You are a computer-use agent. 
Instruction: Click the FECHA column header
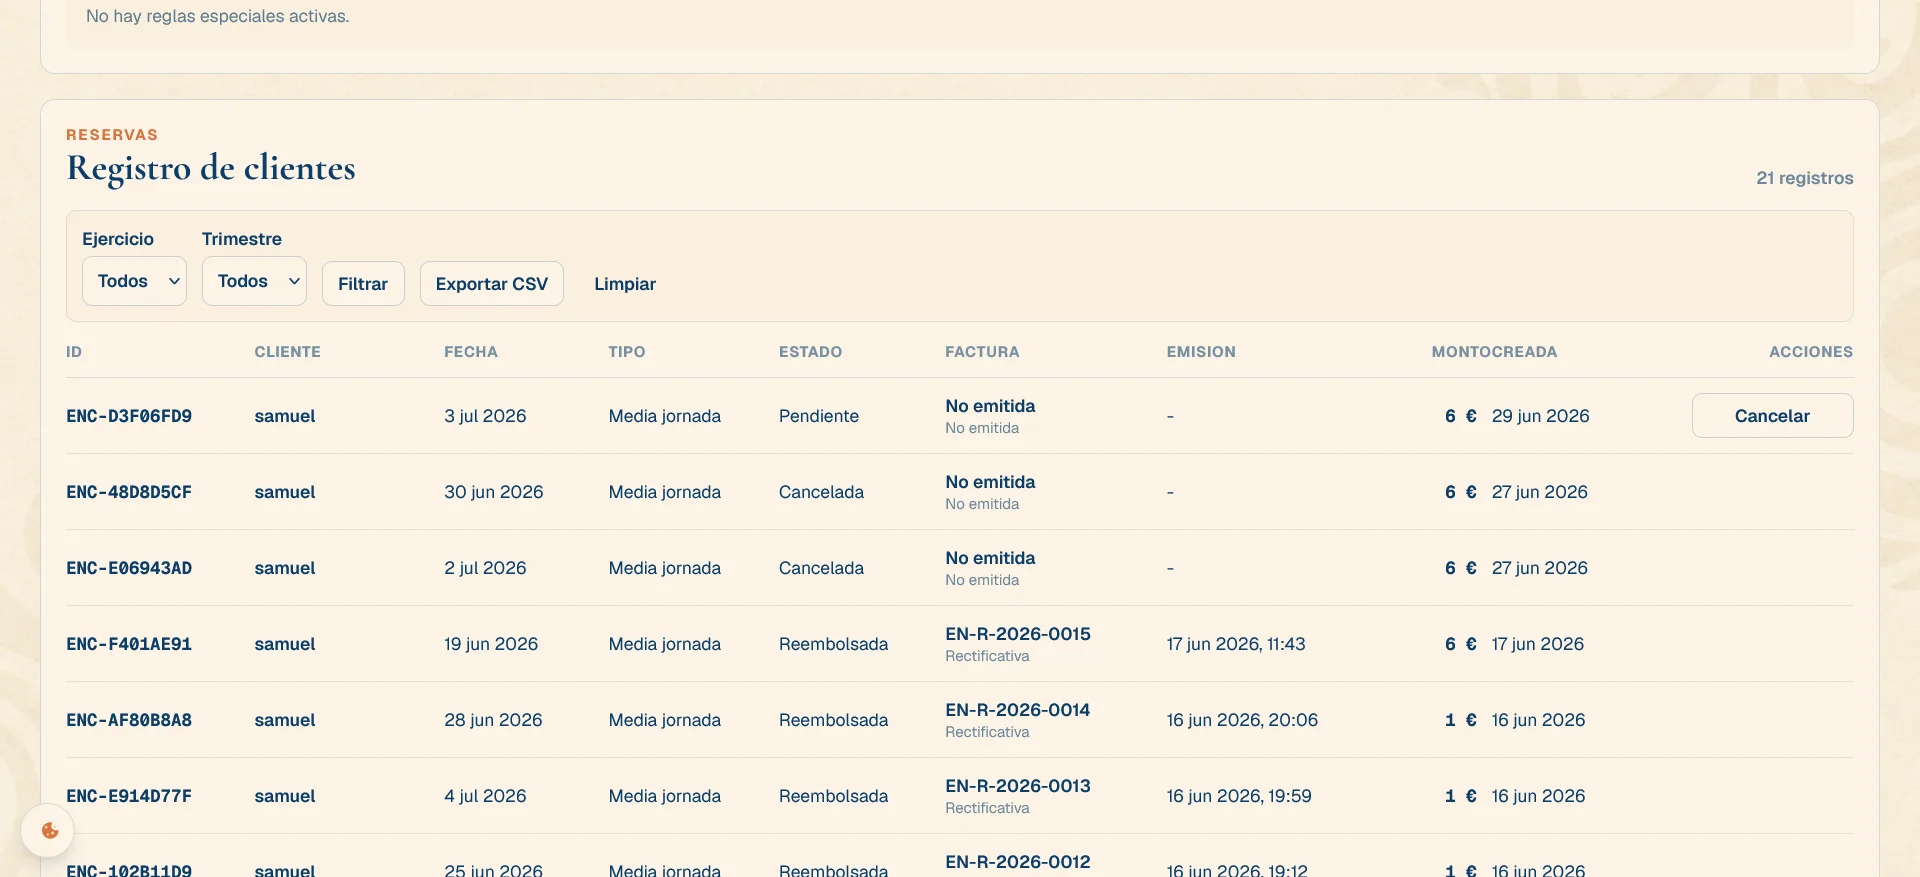tap(471, 352)
